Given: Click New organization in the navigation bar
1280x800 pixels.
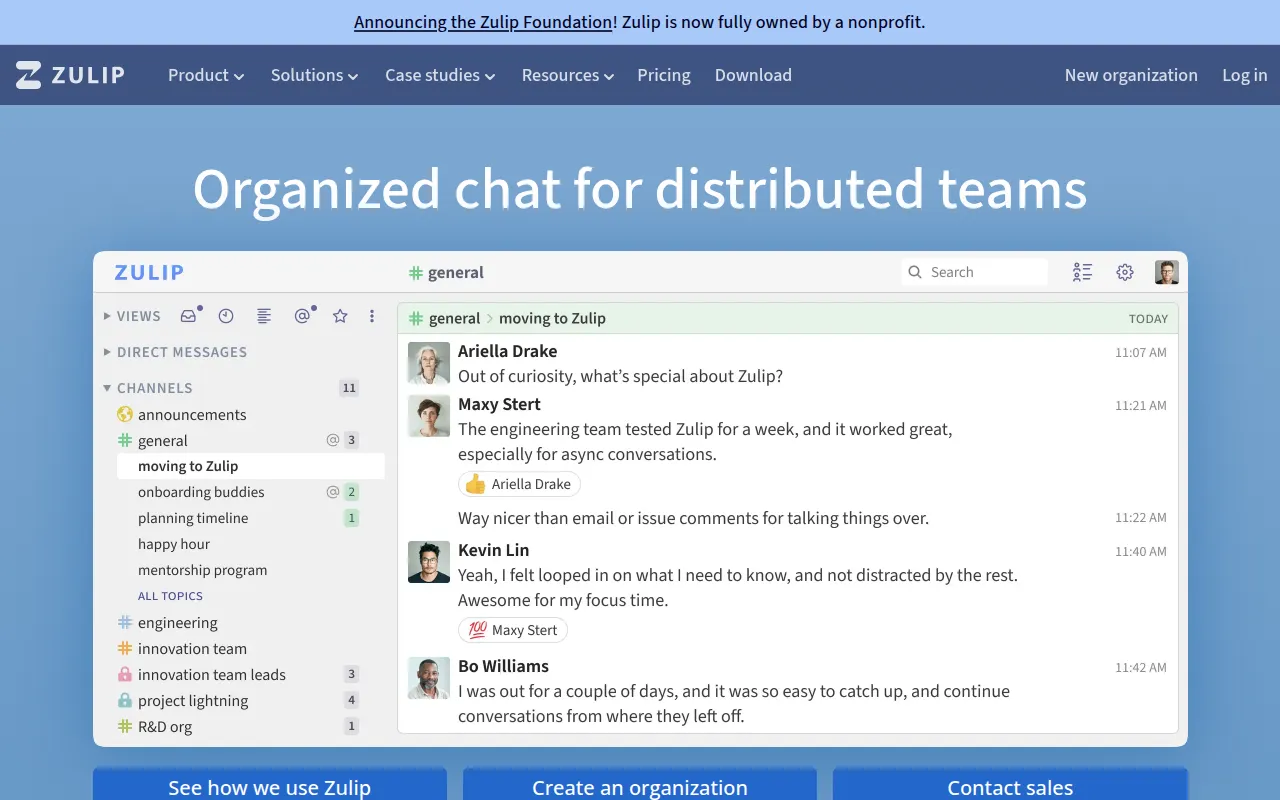Looking at the screenshot, I should tap(1131, 75).
